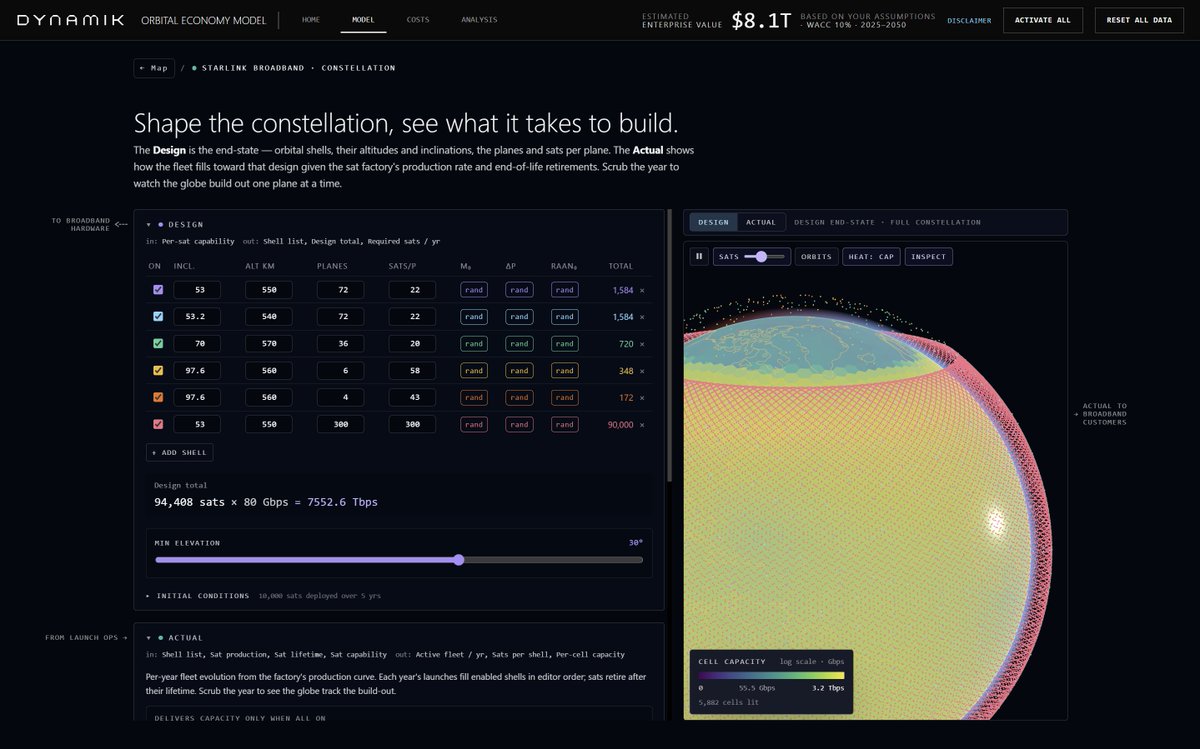Screen dimensions: 1200x749
Task: Open the ANALYSIS tab
Action: tap(479, 20)
